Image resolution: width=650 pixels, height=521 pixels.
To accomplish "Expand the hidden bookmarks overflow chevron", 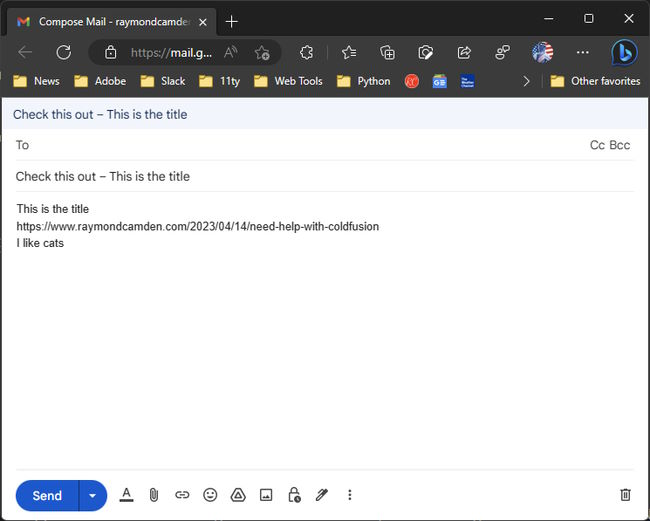I will click(527, 81).
